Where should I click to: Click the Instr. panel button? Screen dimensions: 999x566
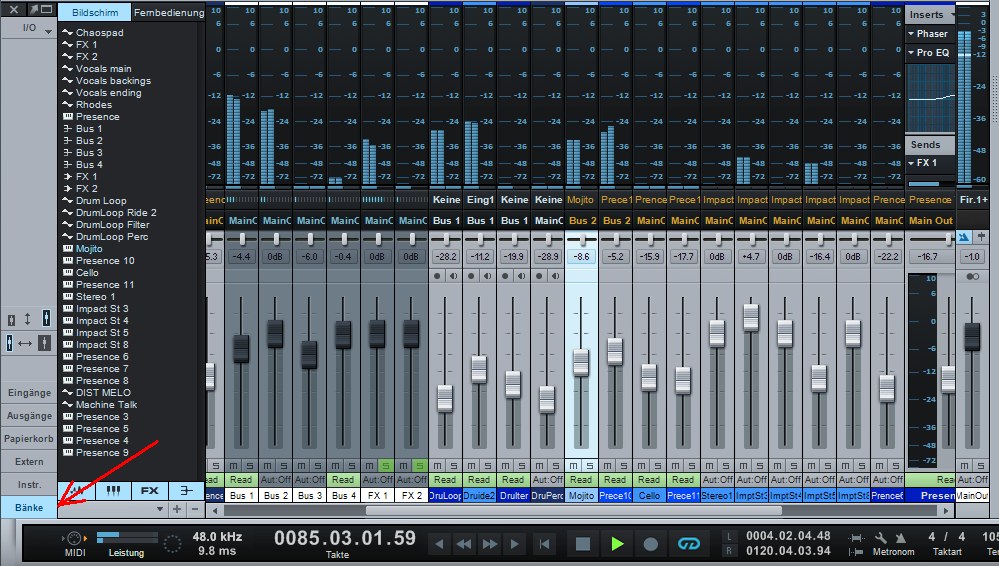(x=29, y=484)
